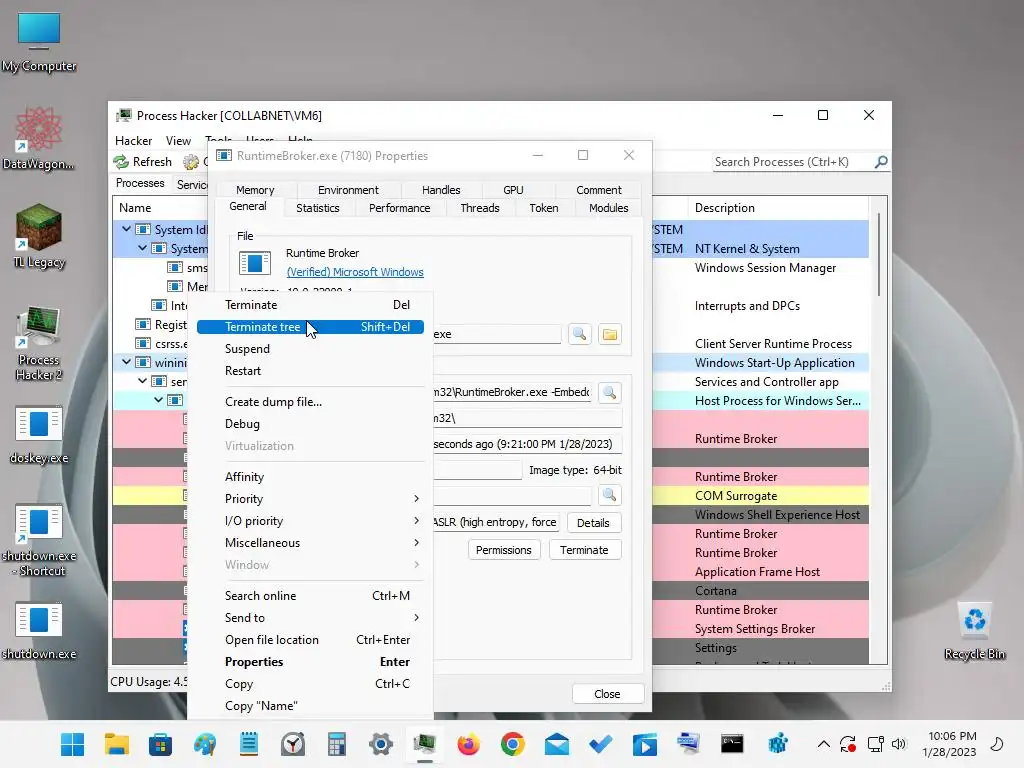Click the Details button
The width and height of the screenshot is (1024, 768).
593,522
